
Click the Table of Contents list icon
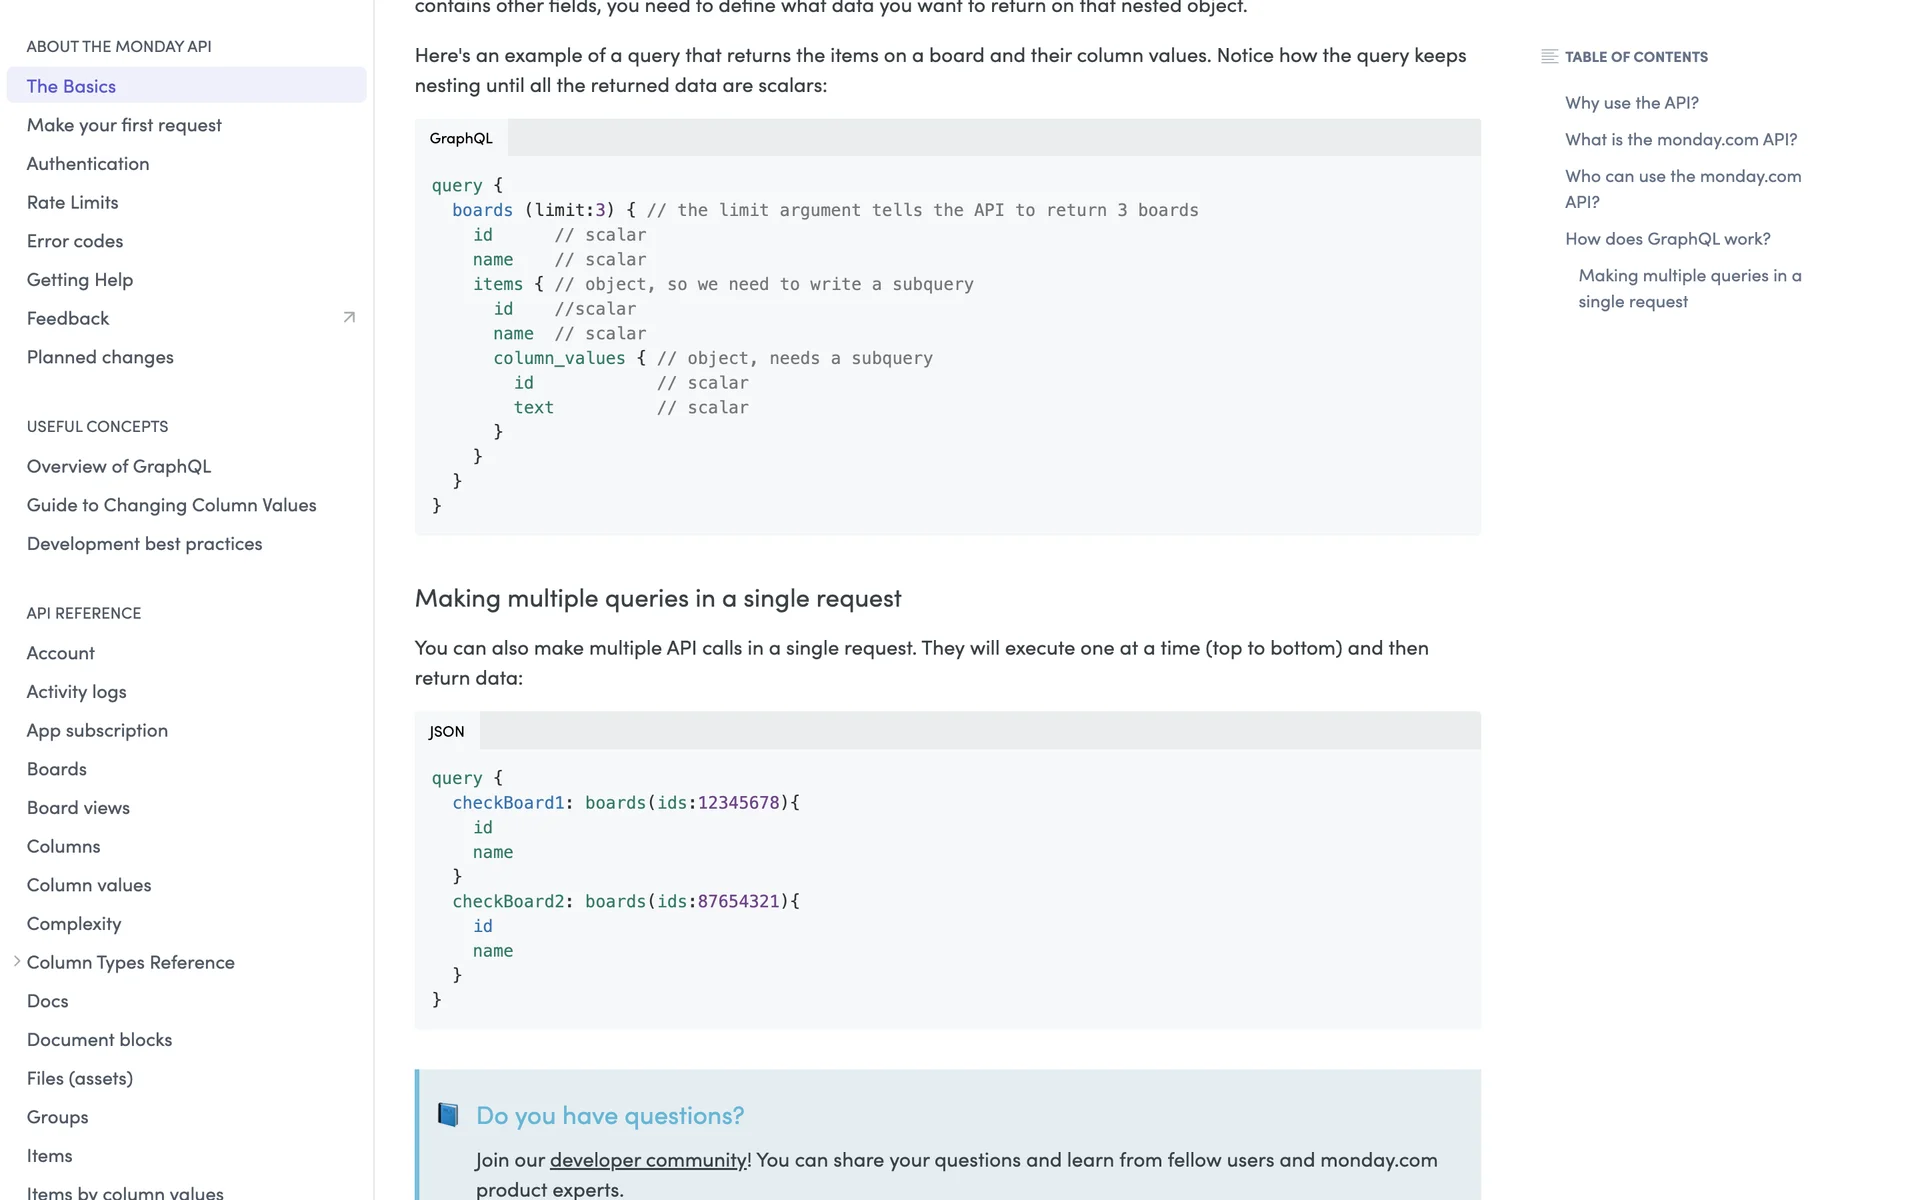(x=1549, y=57)
